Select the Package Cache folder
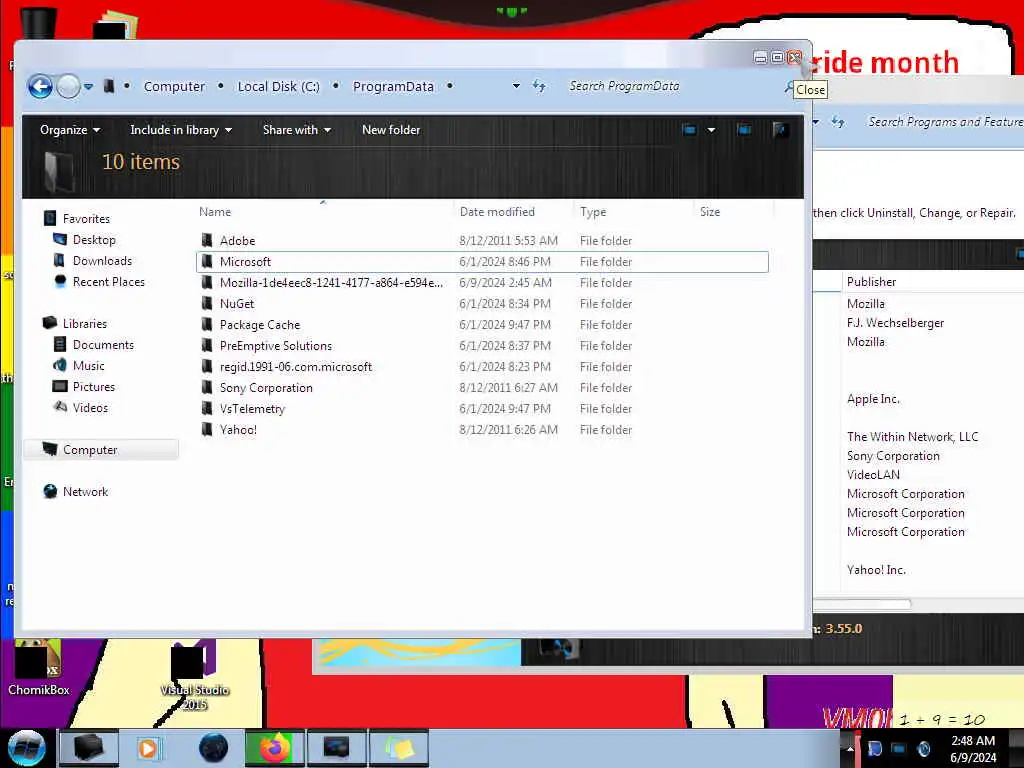1024x768 pixels. point(260,325)
